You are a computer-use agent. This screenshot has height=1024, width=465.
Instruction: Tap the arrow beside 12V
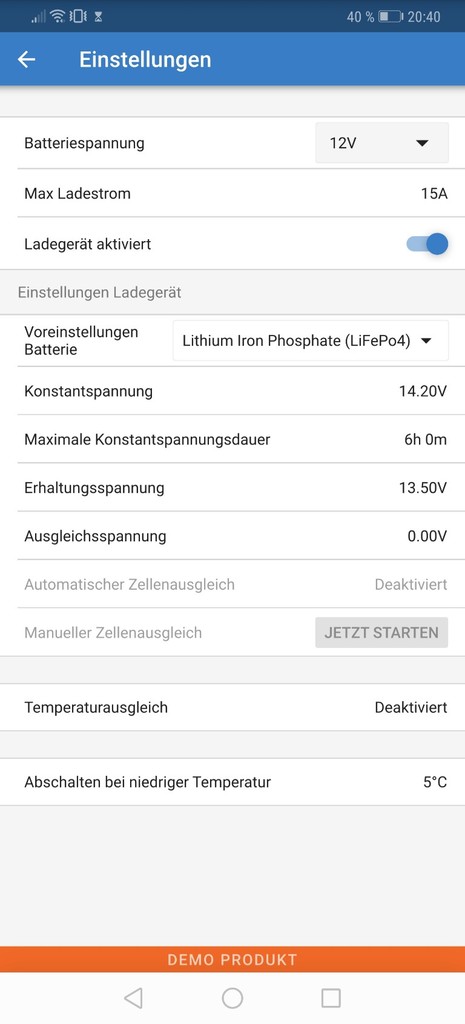point(422,143)
